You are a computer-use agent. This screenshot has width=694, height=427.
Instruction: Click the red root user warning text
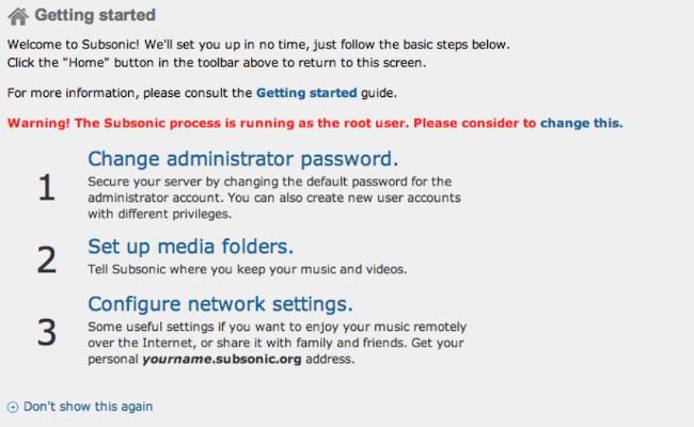[x=270, y=124]
